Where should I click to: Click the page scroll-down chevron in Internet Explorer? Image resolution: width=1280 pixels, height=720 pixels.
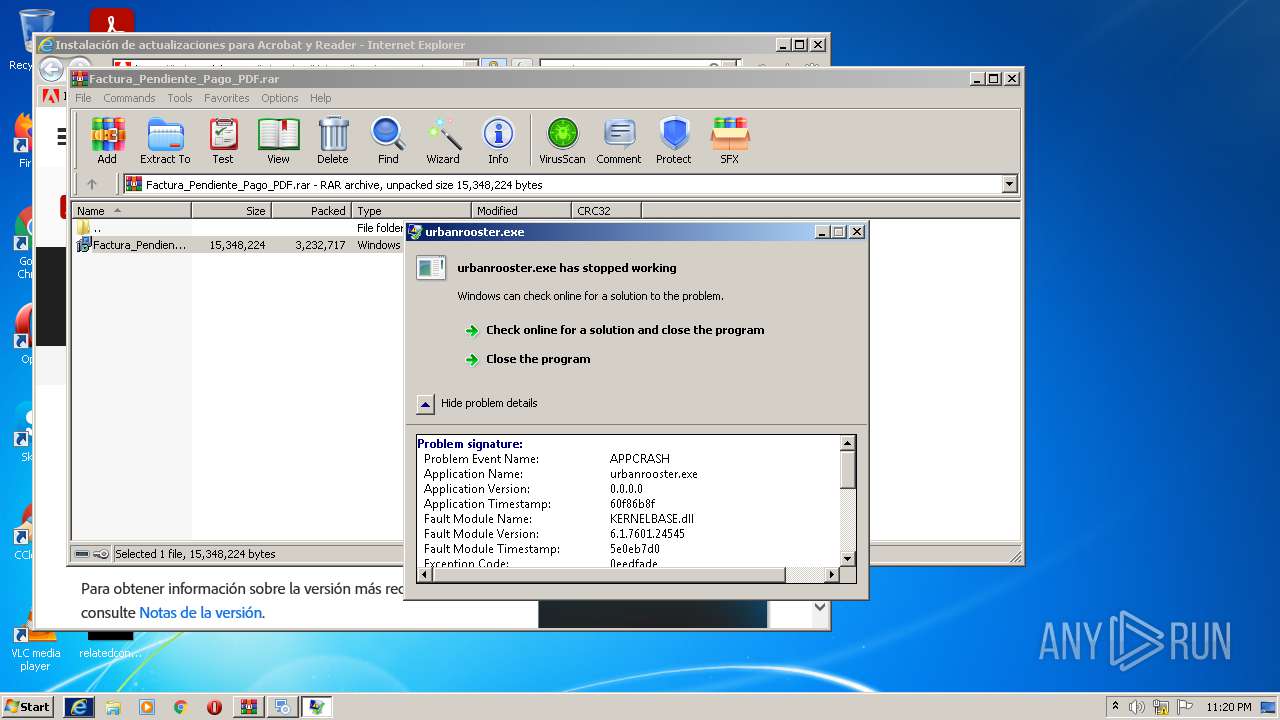(820, 607)
